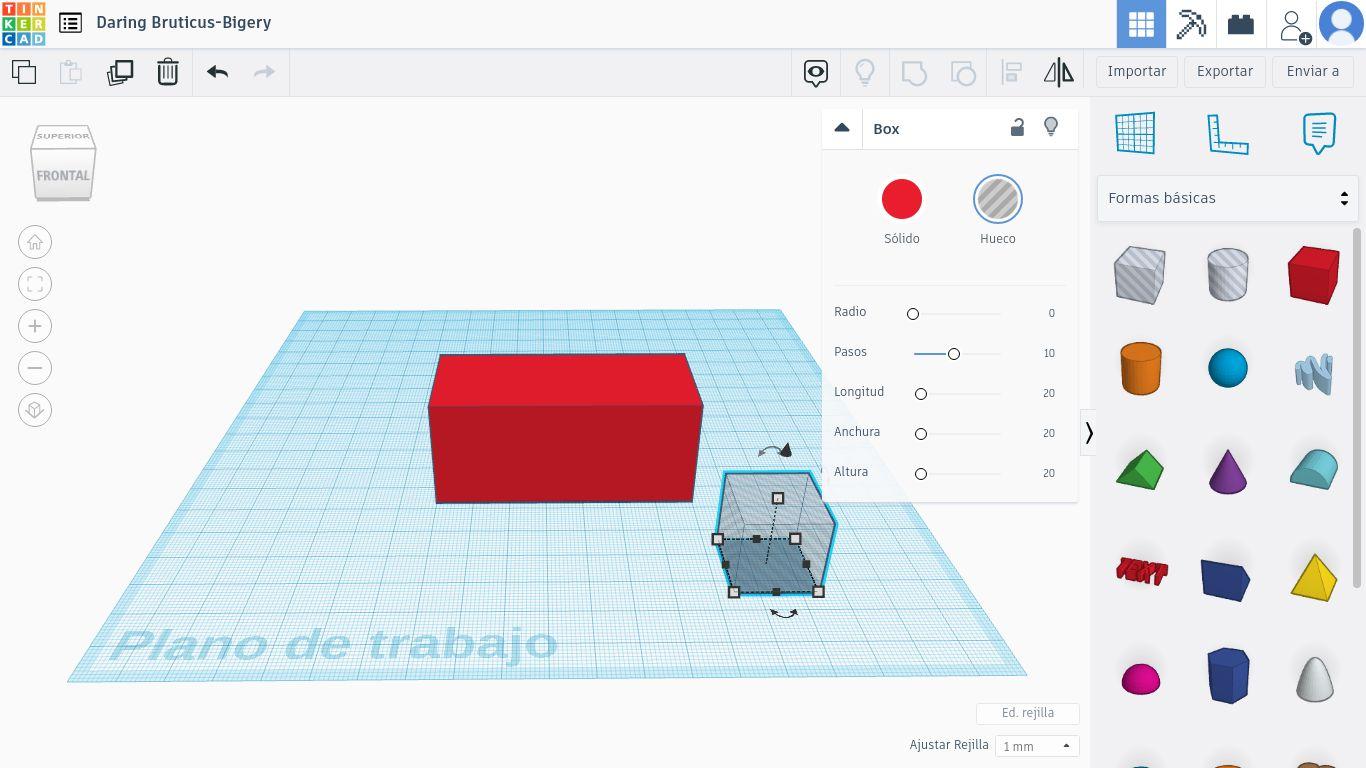
Task: Click the view cube FRONTAL face
Action: tap(63, 176)
